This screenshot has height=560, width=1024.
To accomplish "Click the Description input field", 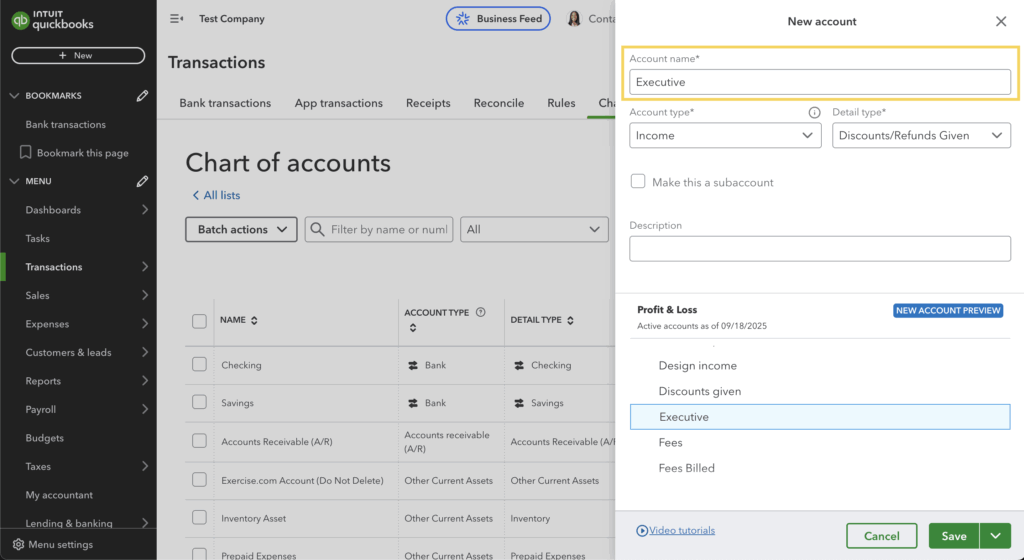I will 820,249.
